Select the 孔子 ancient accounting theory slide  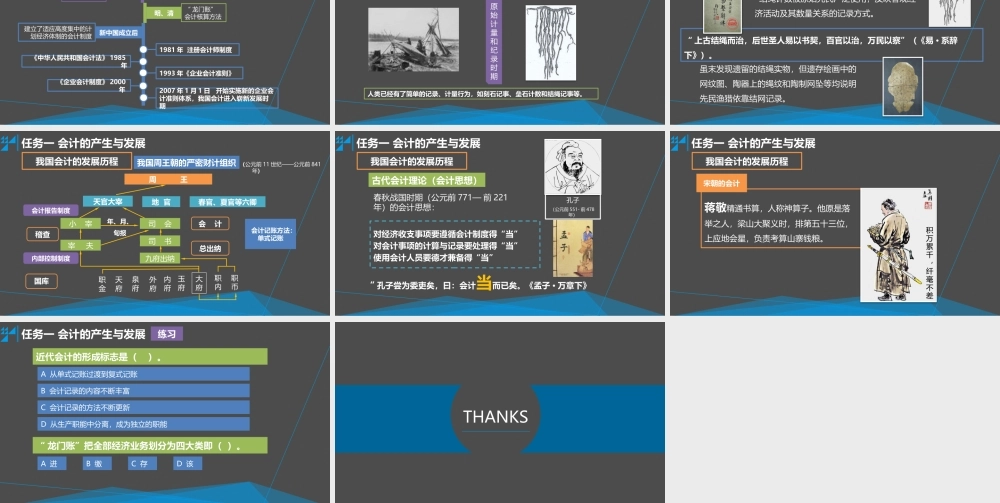500,223
